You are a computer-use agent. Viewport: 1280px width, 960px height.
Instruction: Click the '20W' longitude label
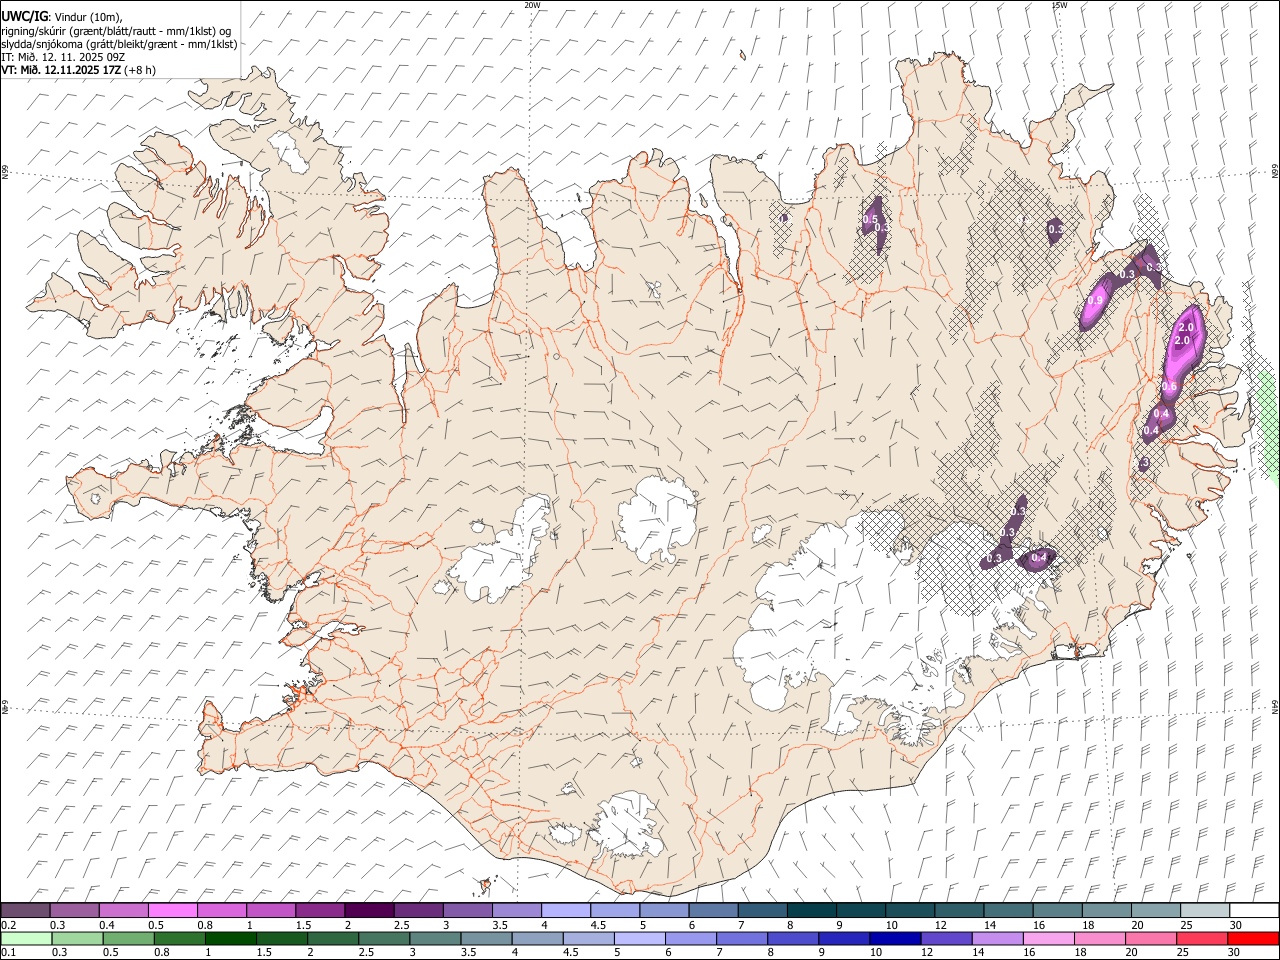coord(532,5)
